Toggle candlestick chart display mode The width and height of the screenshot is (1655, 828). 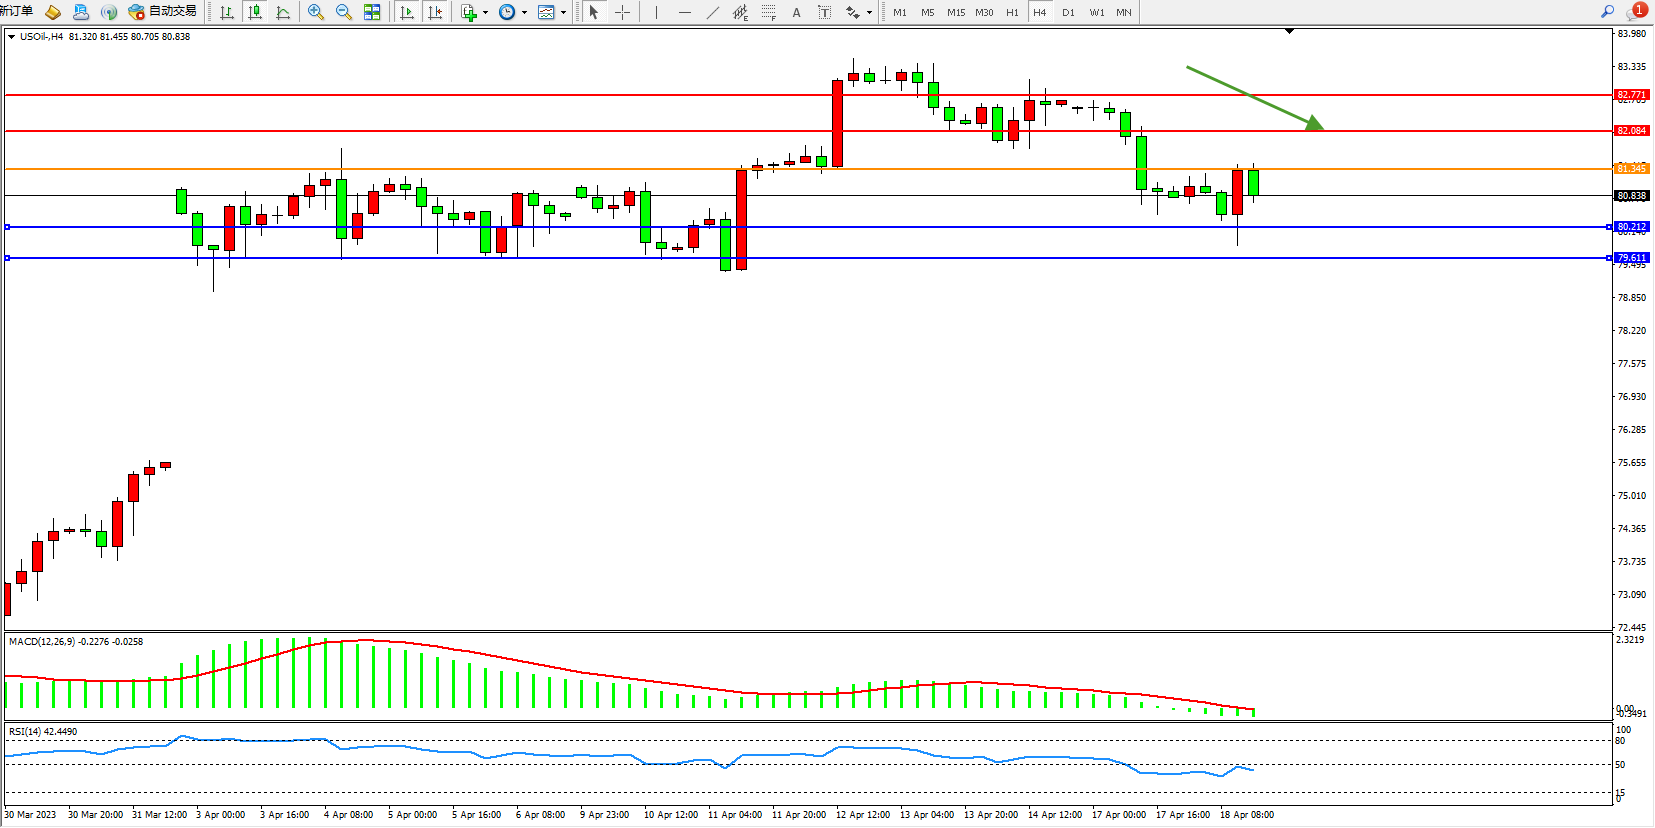(255, 12)
